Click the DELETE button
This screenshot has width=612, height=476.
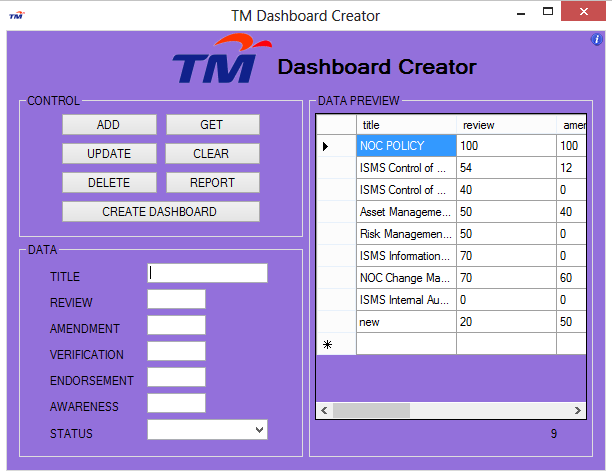(109, 182)
